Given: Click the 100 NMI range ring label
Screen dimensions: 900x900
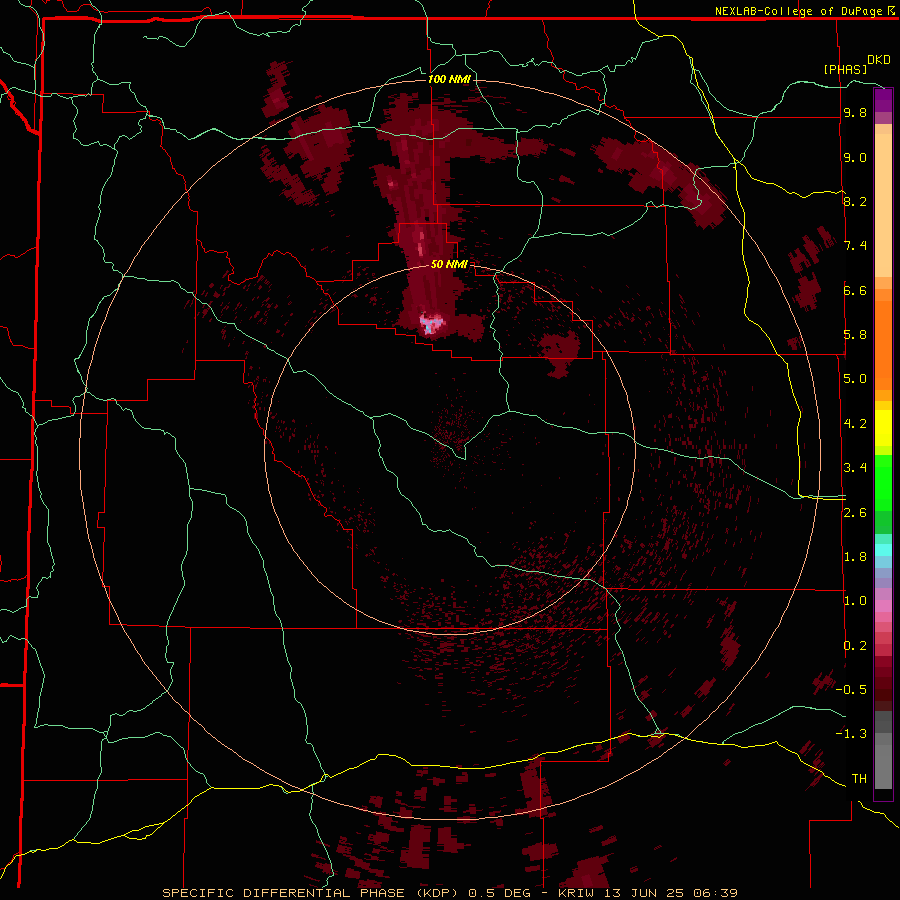Looking at the screenshot, I should pos(449,79).
